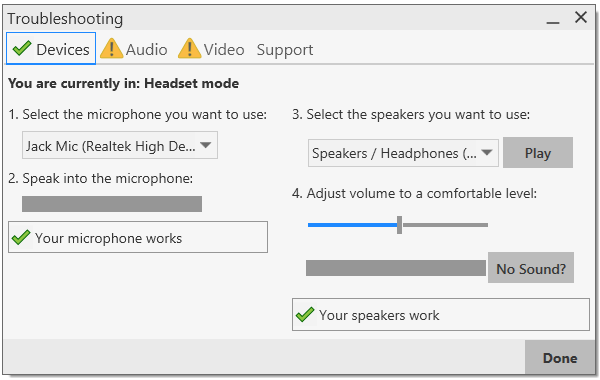The image size is (600, 380).
Task: Click the volume slider handle
Action: coord(399,225)
